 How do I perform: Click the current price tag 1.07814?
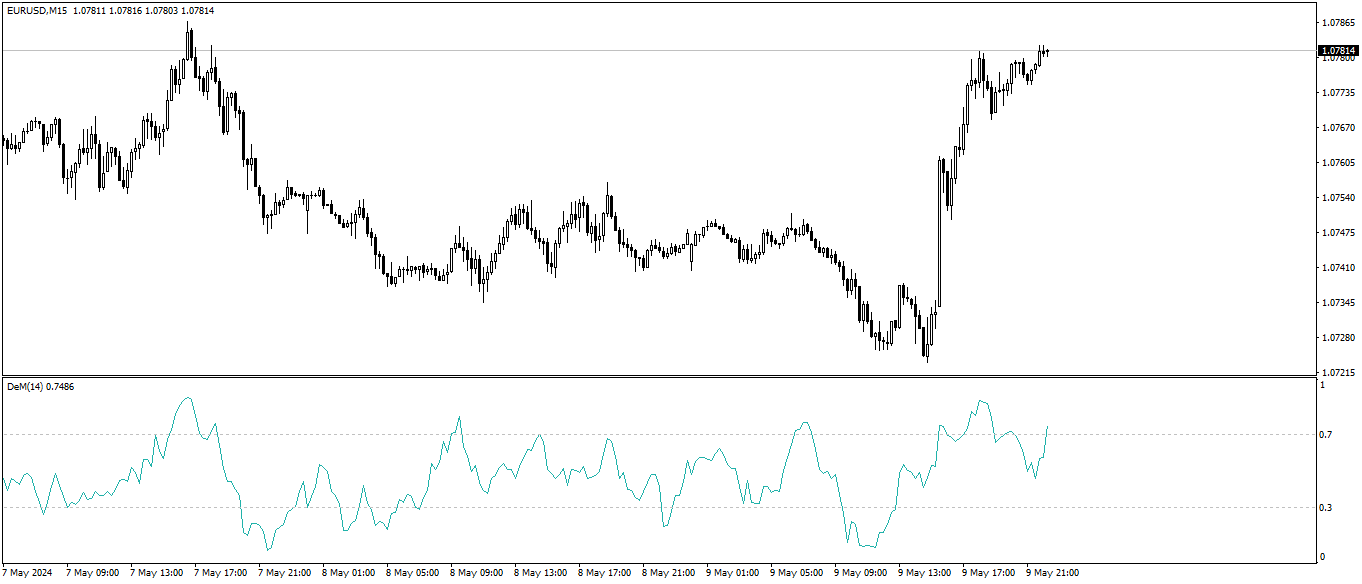(x=1338, y=50)
